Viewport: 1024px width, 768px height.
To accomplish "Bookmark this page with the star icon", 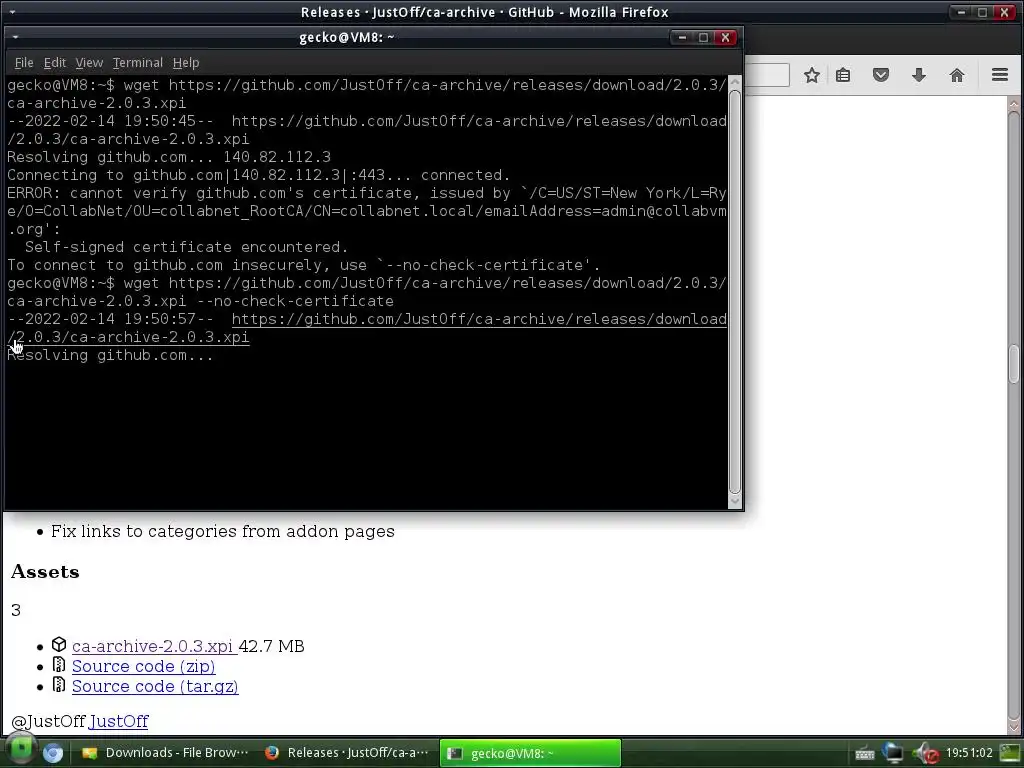I will 812,75.
